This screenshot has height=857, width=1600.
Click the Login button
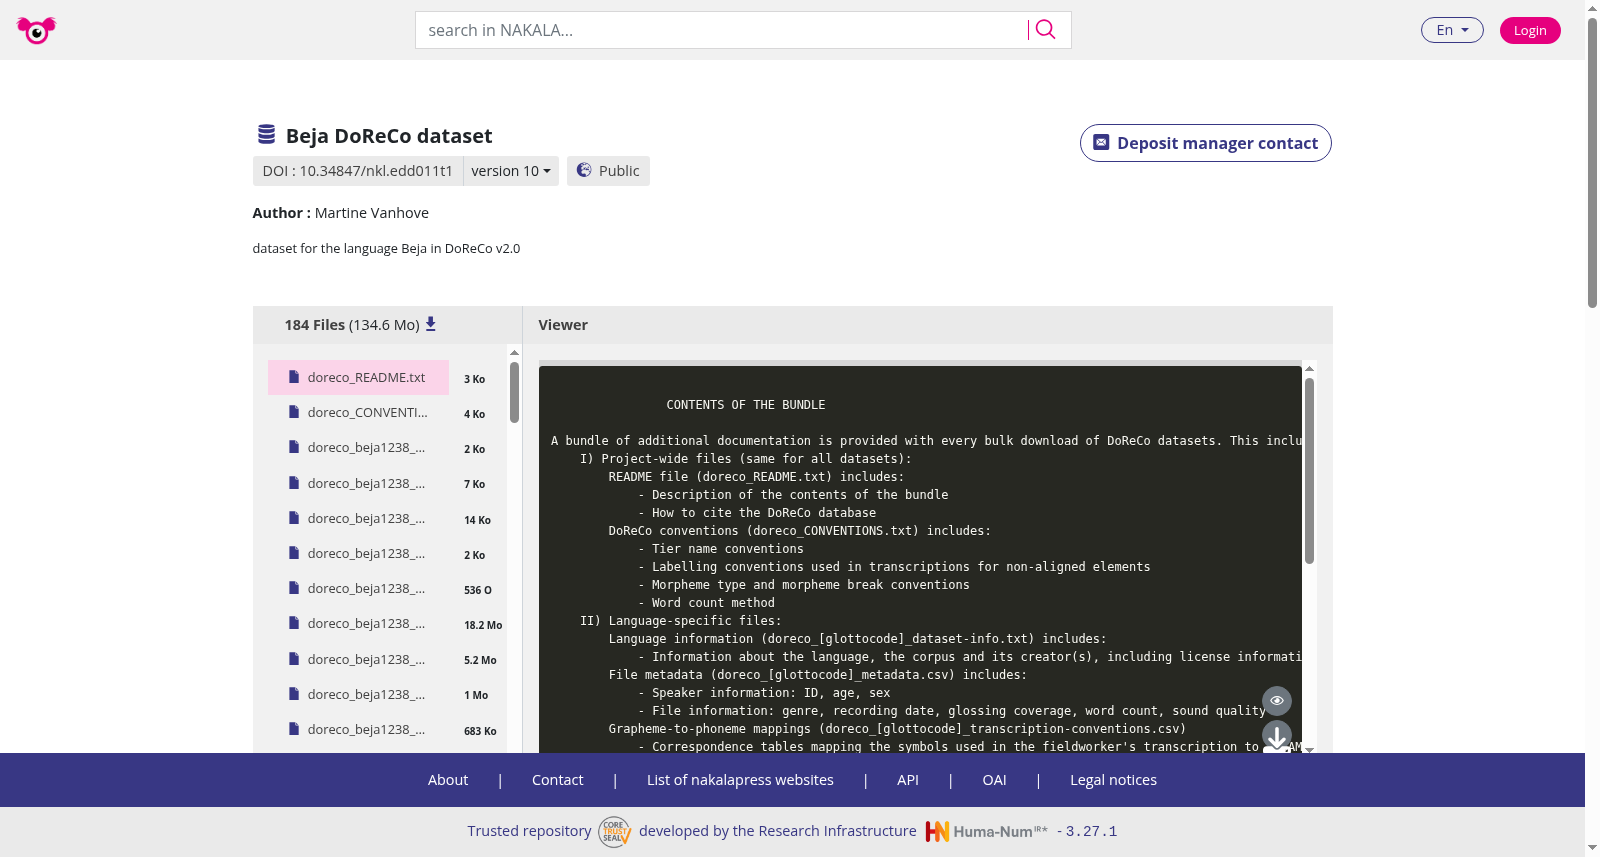click(1530, 30)
